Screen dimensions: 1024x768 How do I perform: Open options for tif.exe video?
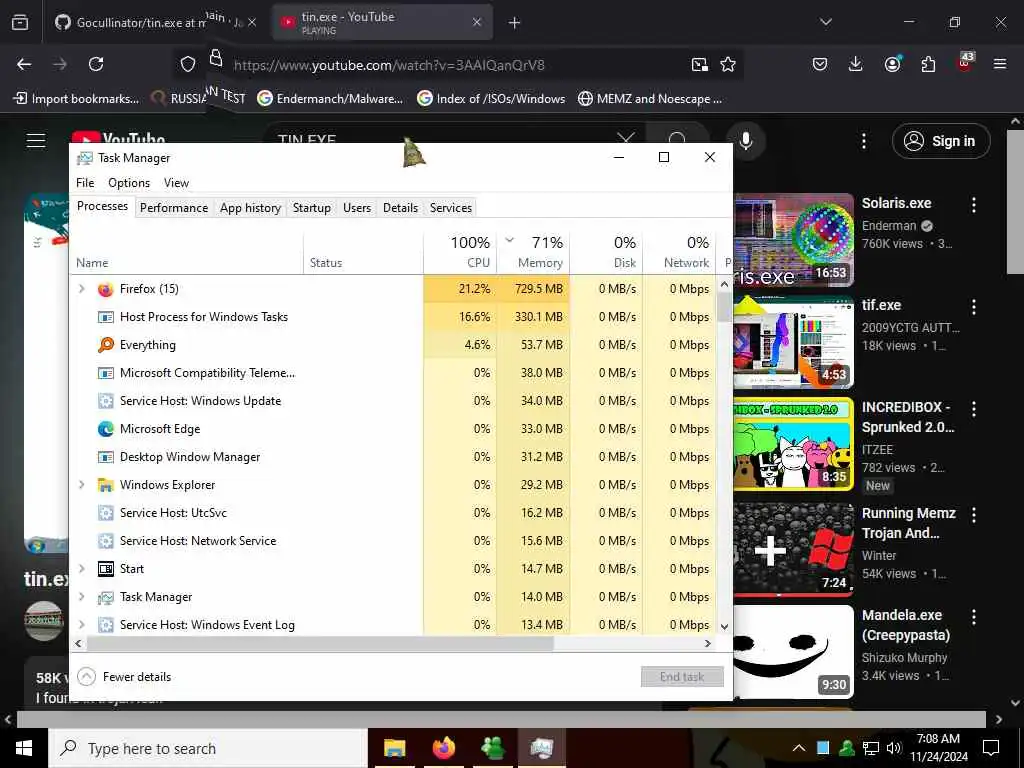tap(974, 307)
